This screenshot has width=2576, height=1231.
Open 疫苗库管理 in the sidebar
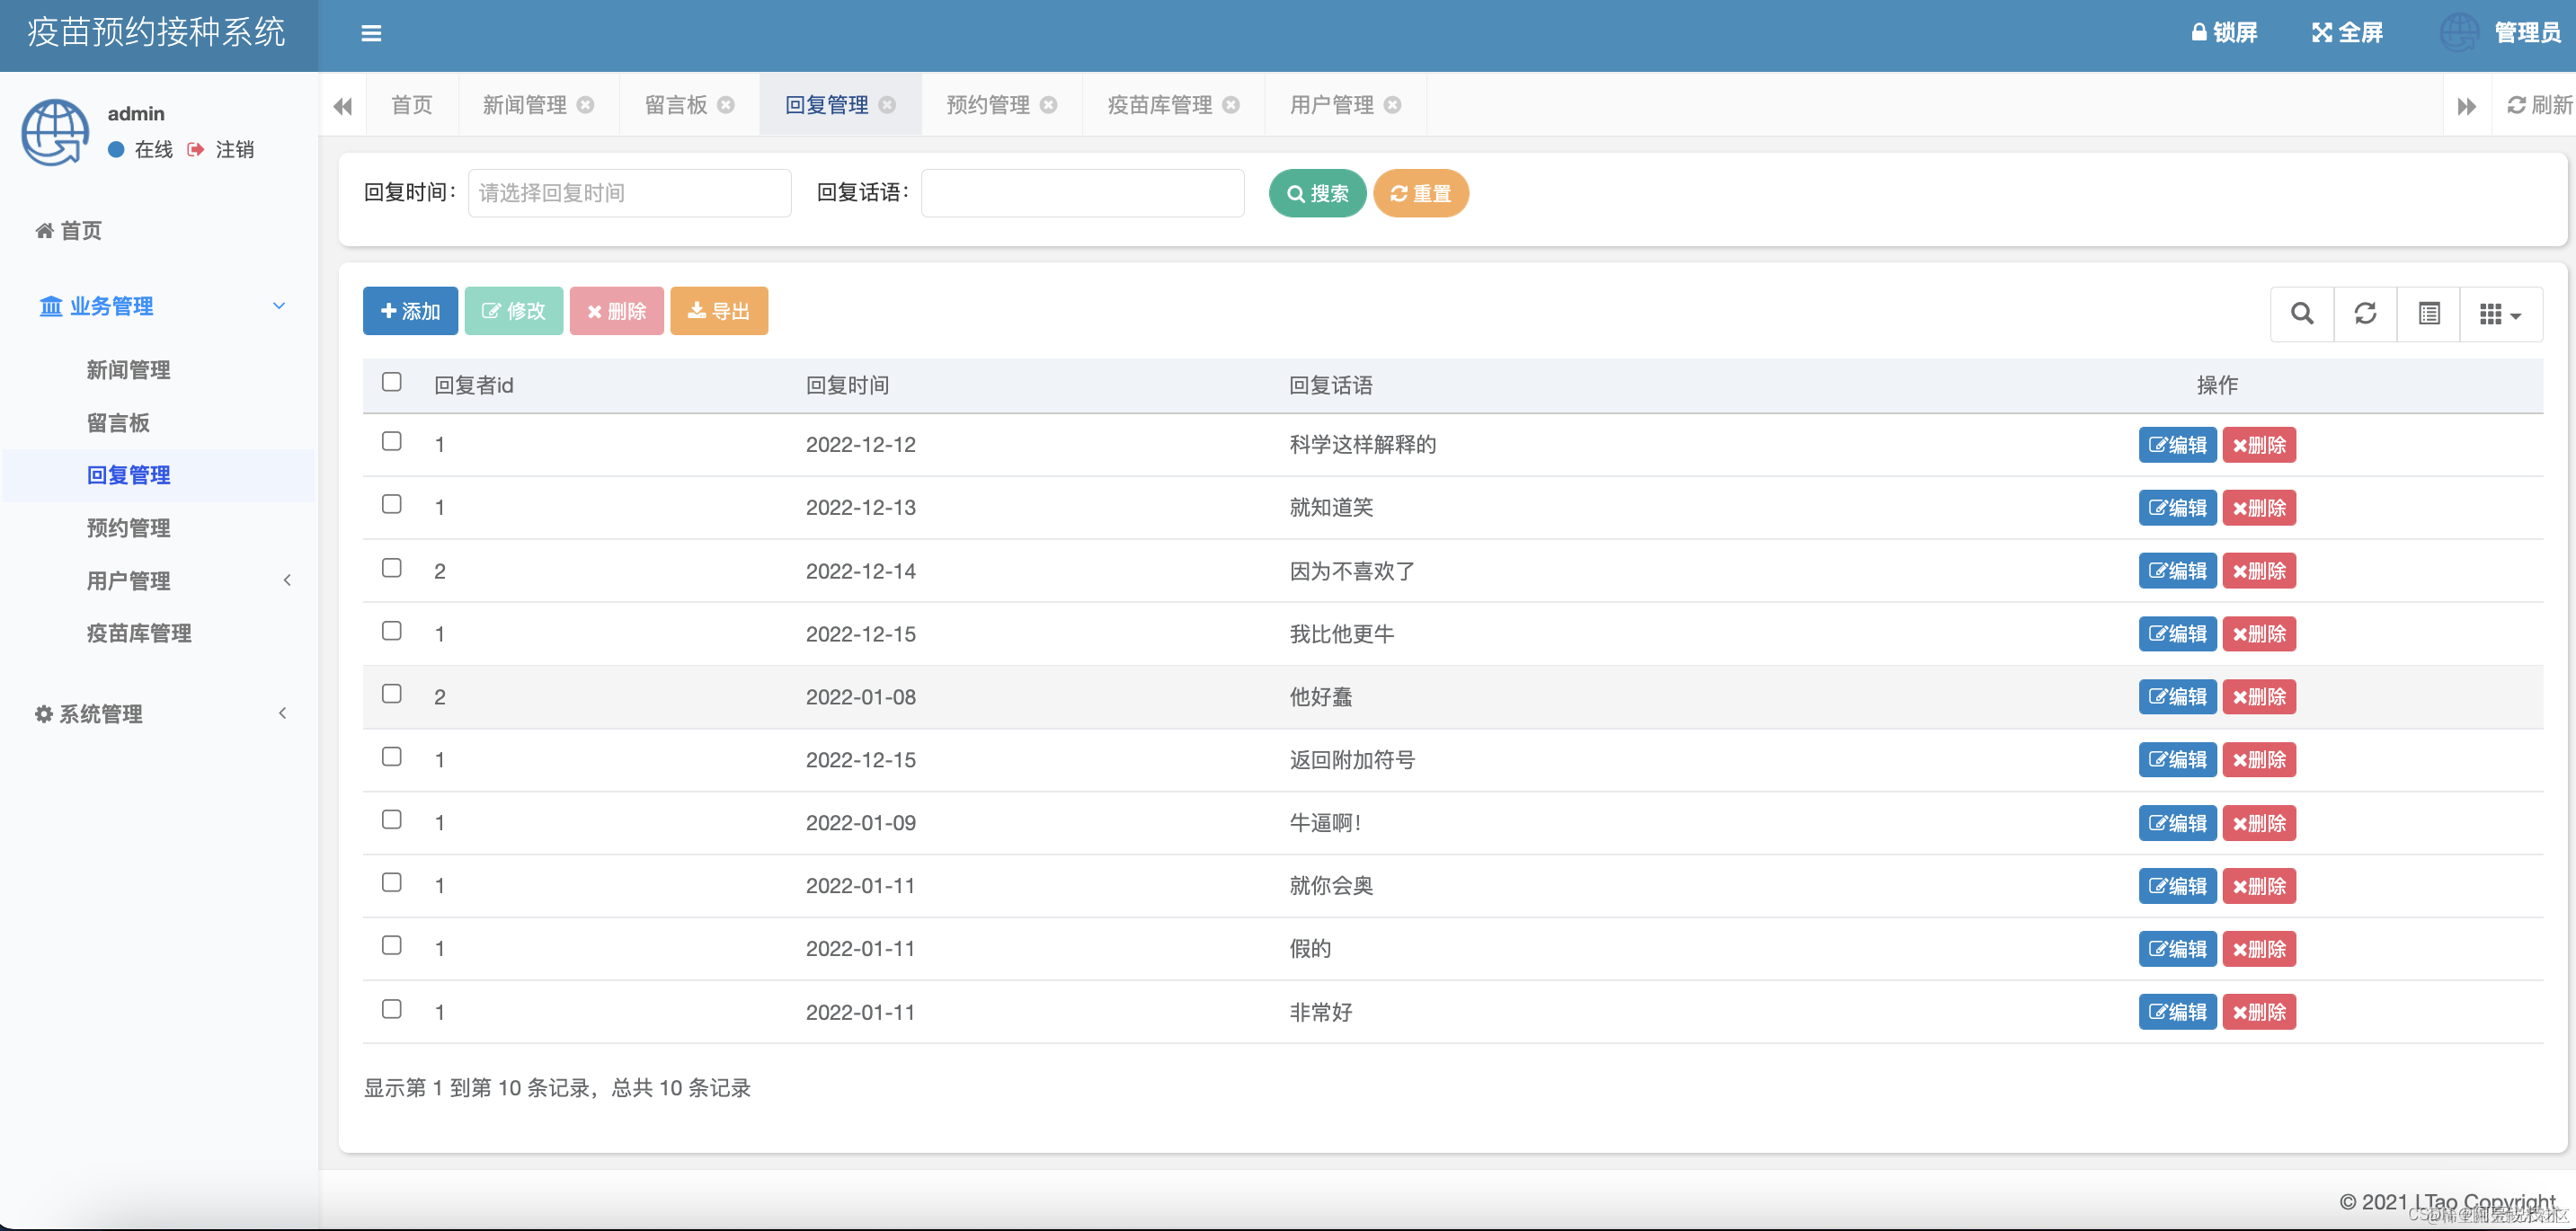[x=139, y=633]
